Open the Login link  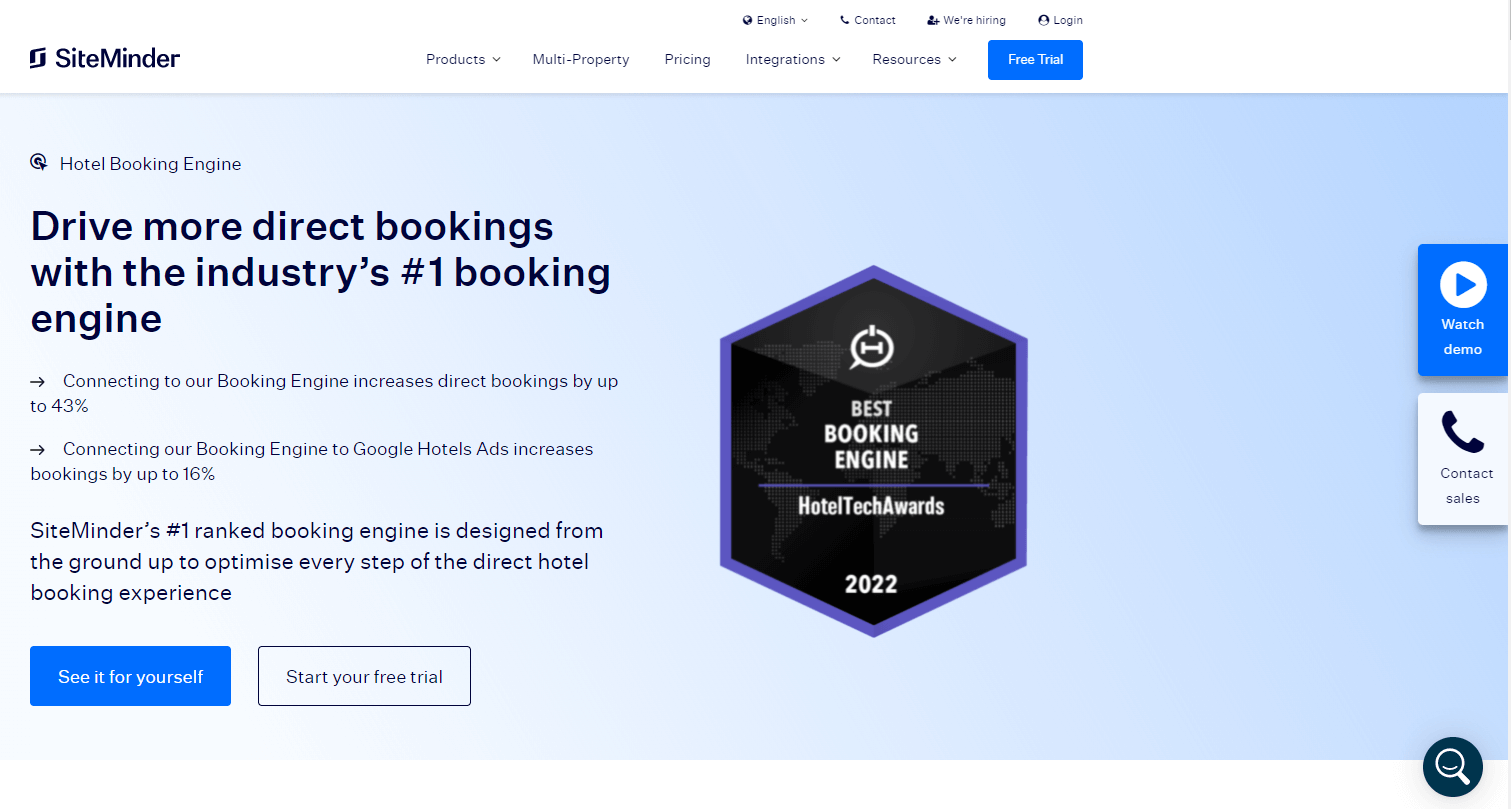tap(1068, 20)
